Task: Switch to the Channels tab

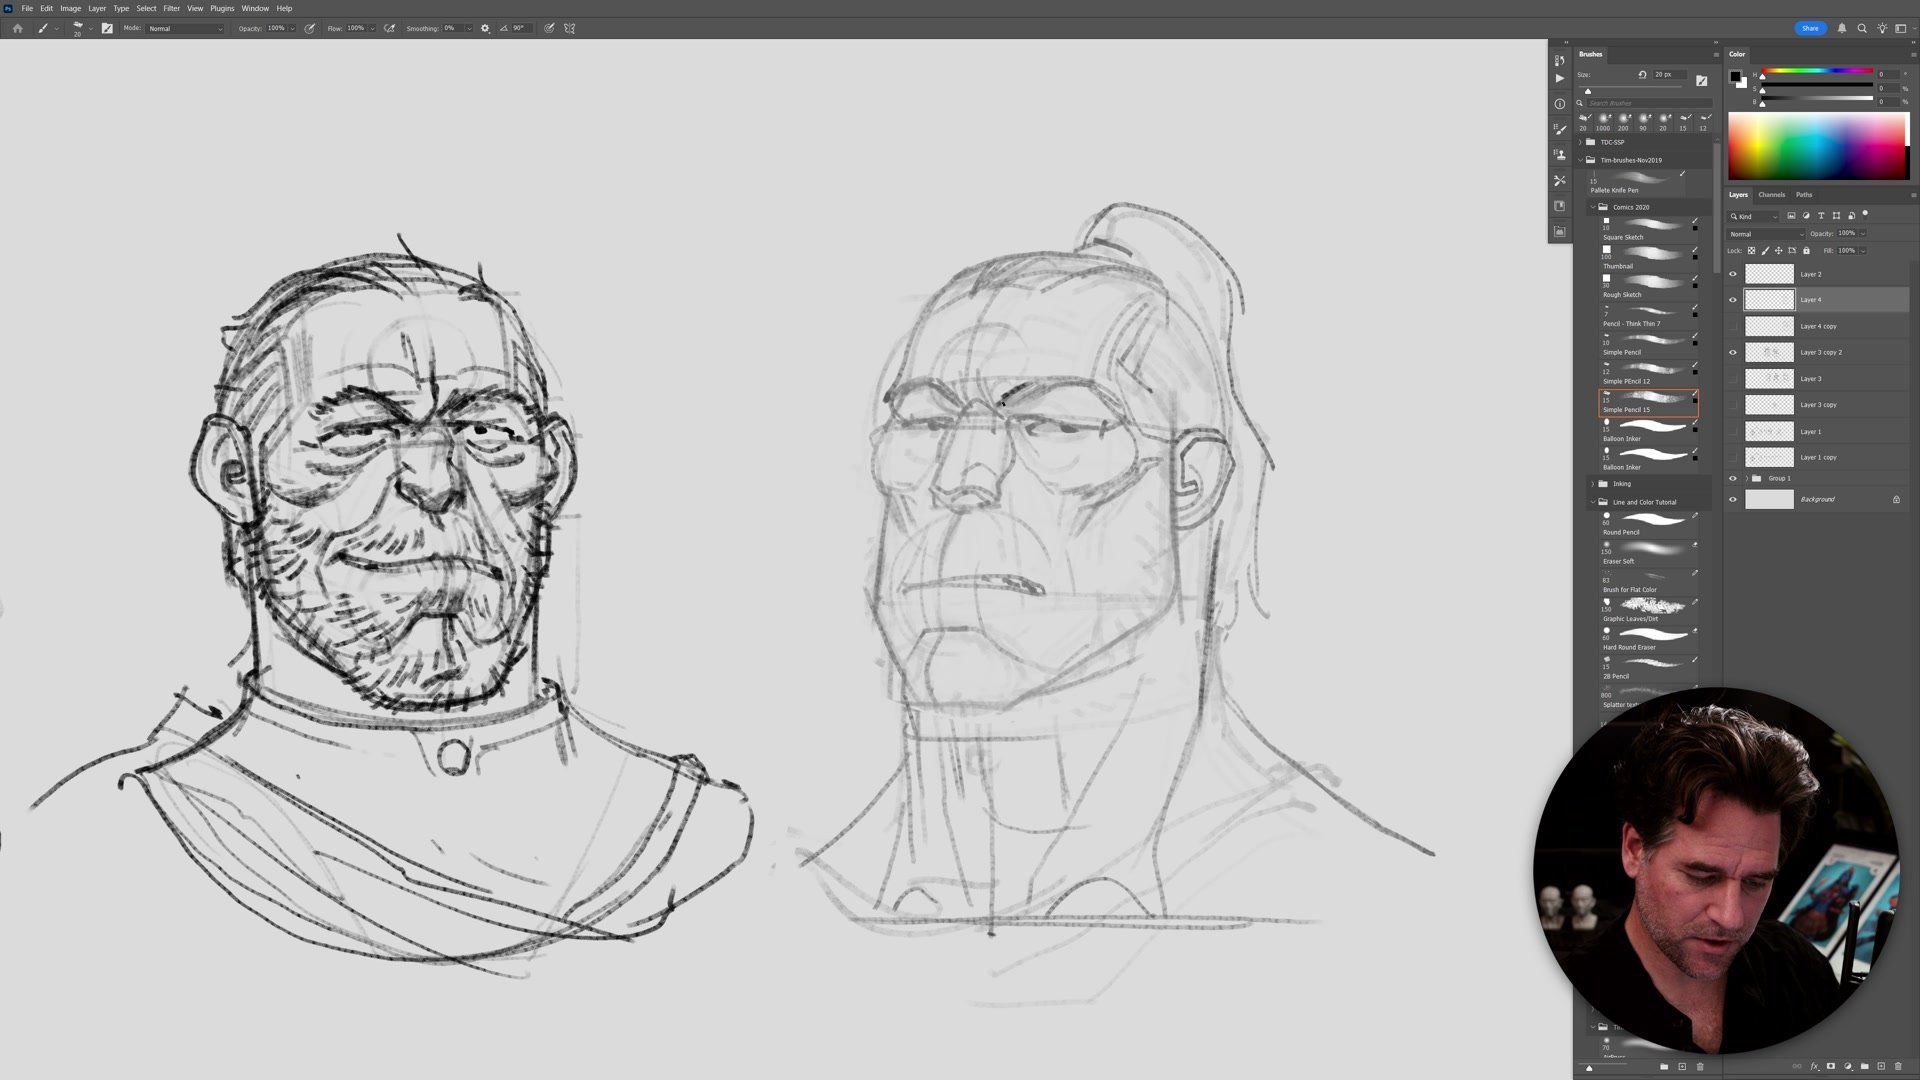Action: click(x=1771, y=195)
